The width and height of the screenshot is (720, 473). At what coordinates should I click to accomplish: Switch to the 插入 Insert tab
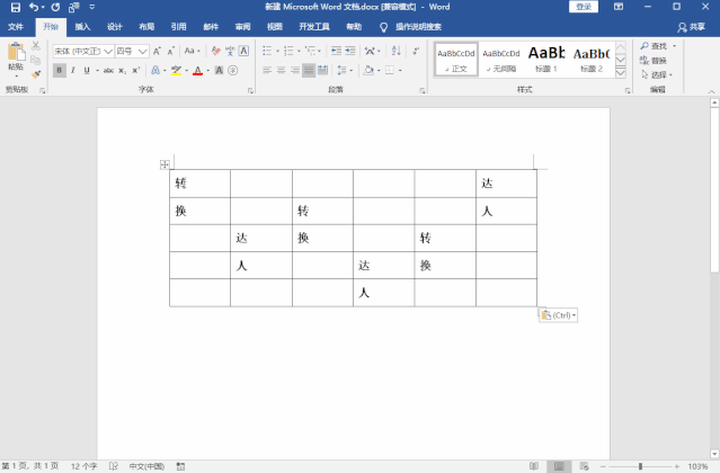pyautogui.click(x=83, y=27)
